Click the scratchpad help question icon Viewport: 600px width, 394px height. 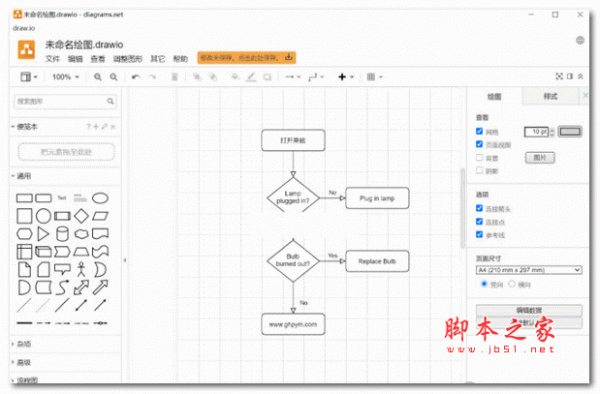[88, 127]
